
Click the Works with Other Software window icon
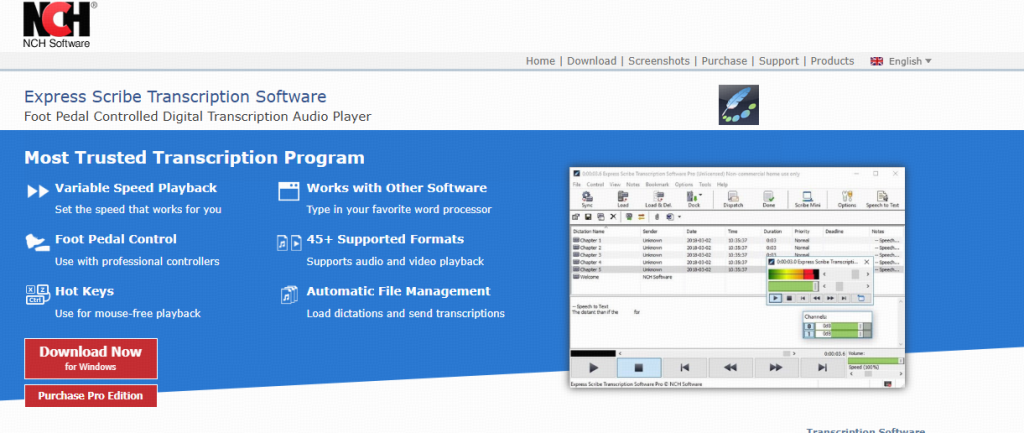(289, 191)
